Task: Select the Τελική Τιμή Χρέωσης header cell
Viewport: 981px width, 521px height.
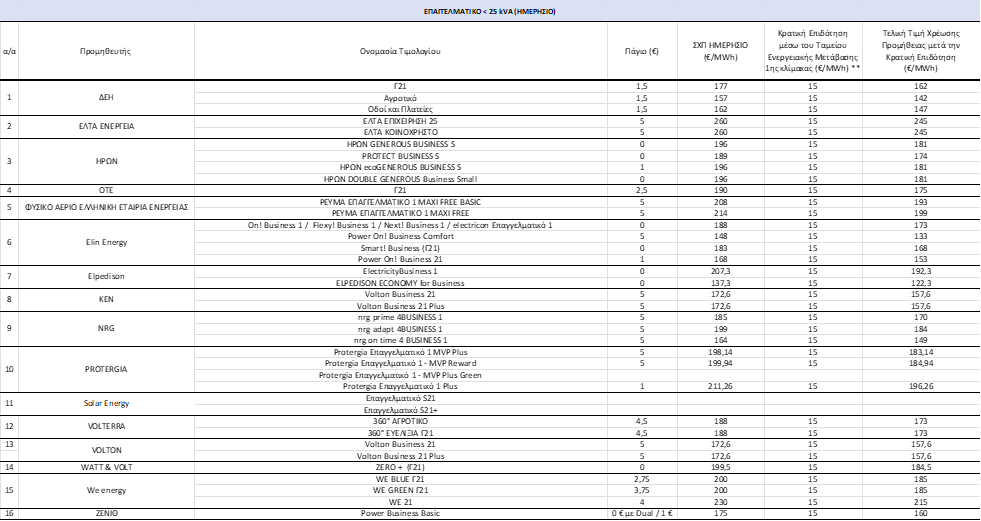Action: tap(920, 51)
